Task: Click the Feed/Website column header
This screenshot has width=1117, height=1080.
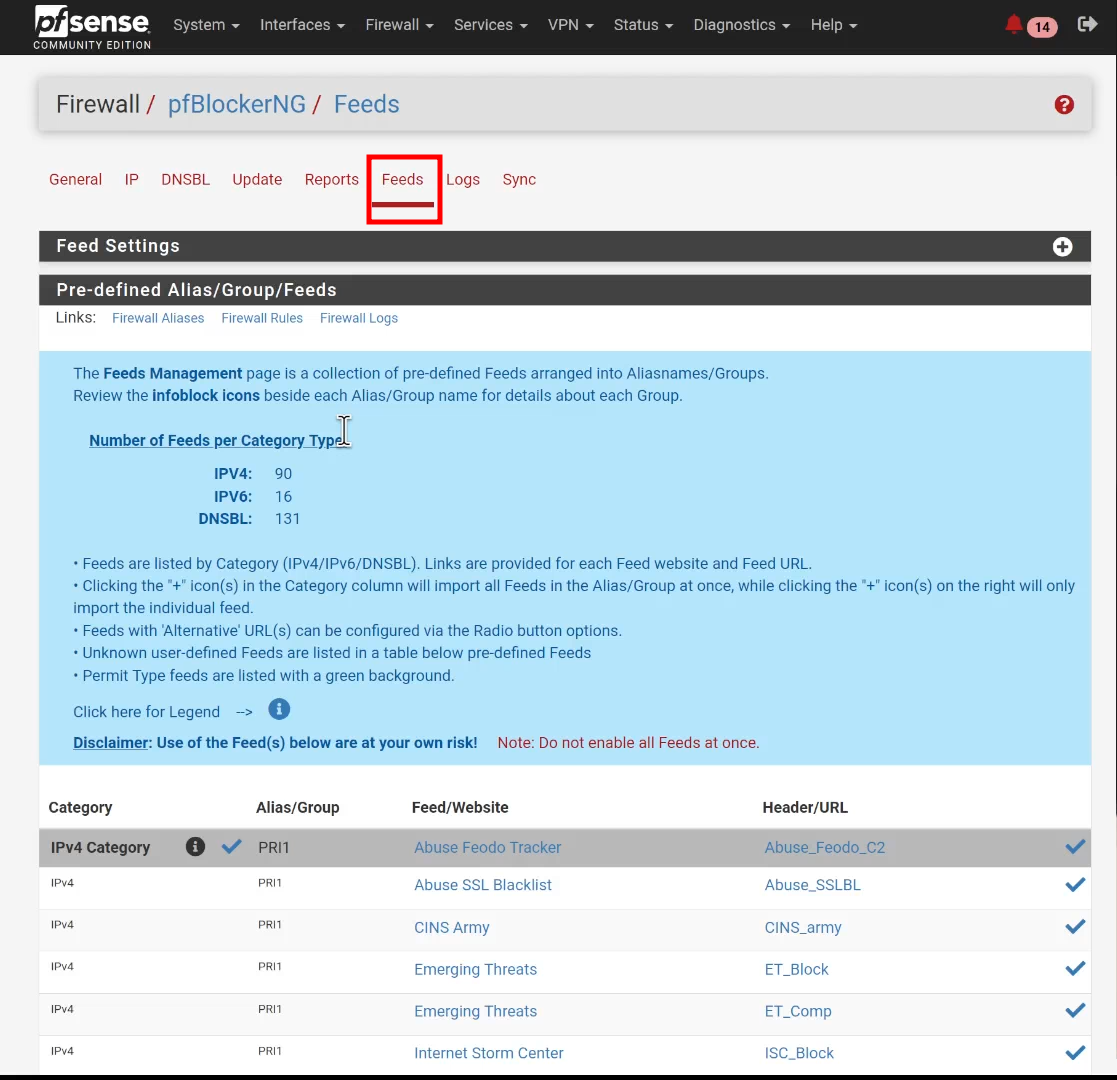Action: tap(460, 807)
